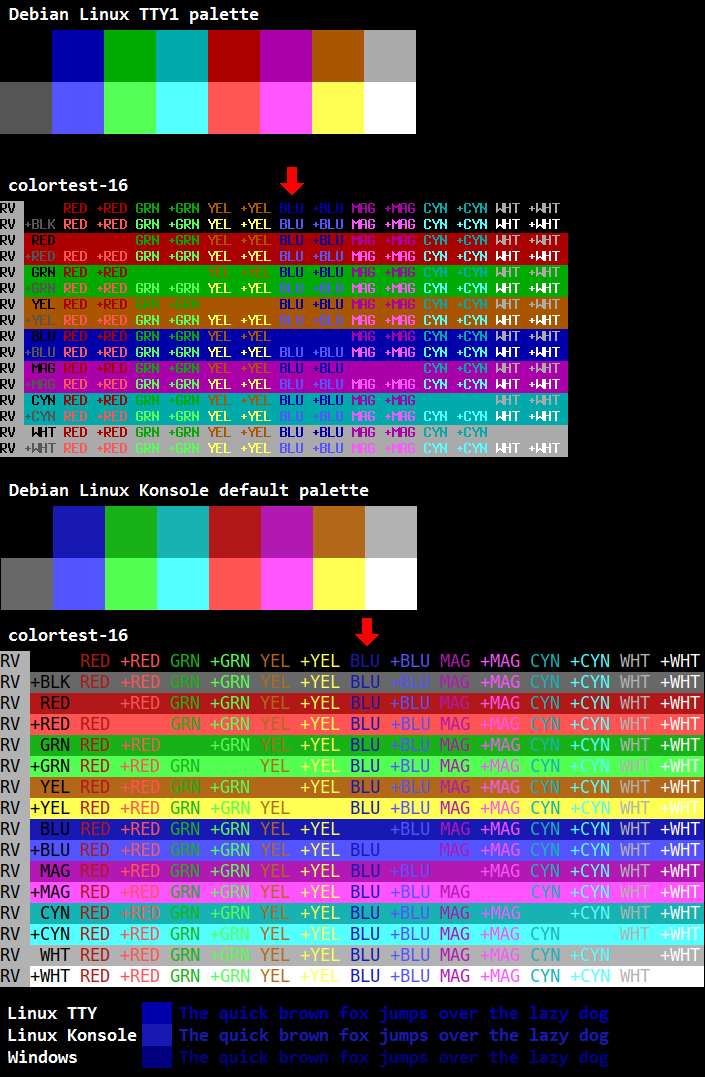Click 'Debian Linux Konsole default palette' heading
The height and width of the screenshot is (1077, 705).
(188, 490)
